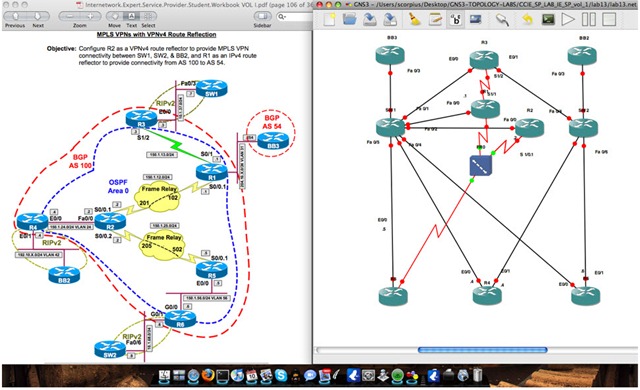Select the R2 router in GNS3 topology
640x390 pixels.
click(529, 128)
